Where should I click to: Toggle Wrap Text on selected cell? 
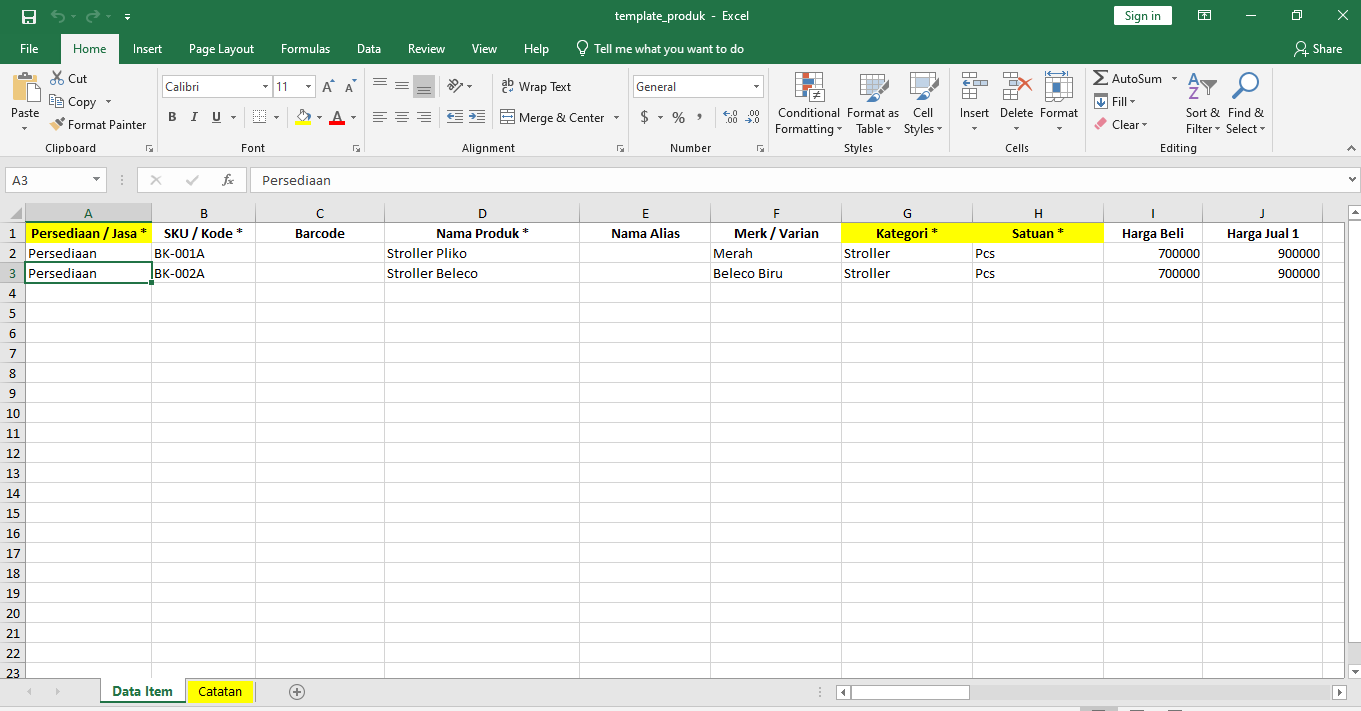pos(536,87)
